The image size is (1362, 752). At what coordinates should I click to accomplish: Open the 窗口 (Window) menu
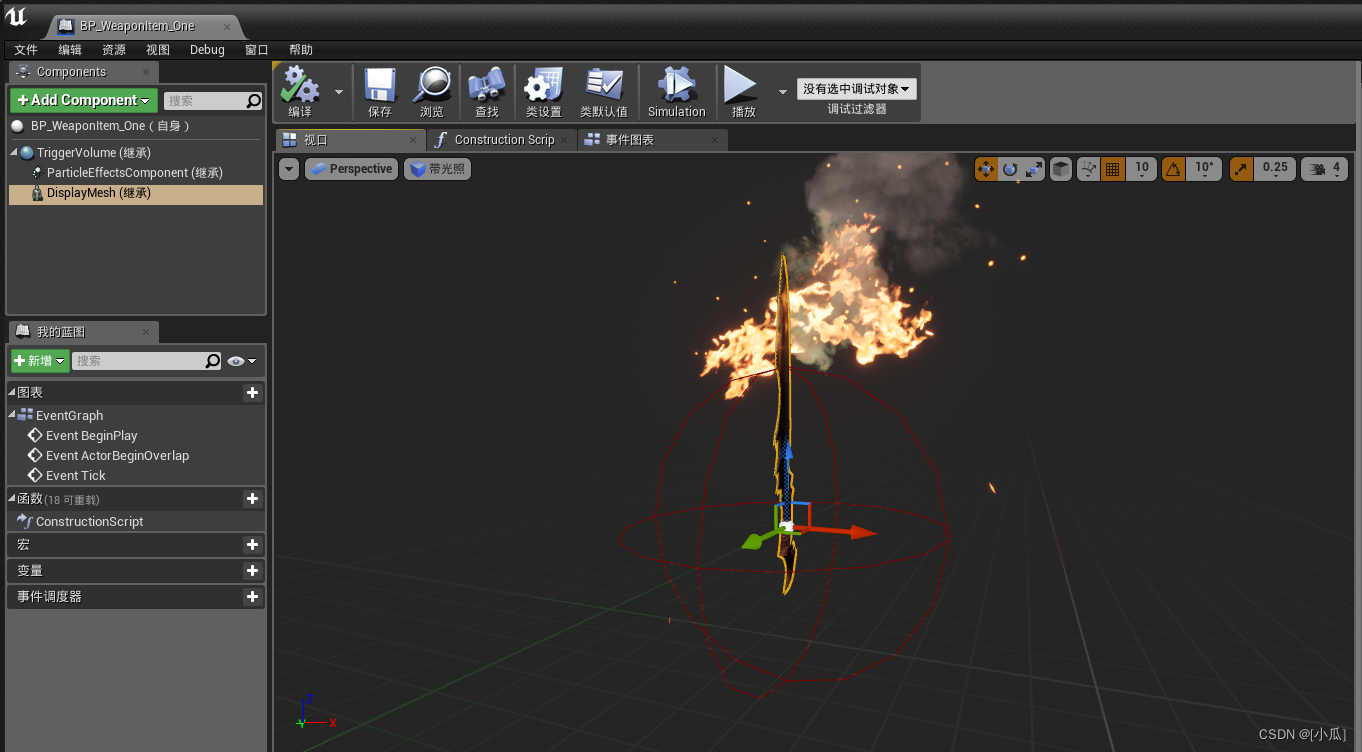[257, 50]
